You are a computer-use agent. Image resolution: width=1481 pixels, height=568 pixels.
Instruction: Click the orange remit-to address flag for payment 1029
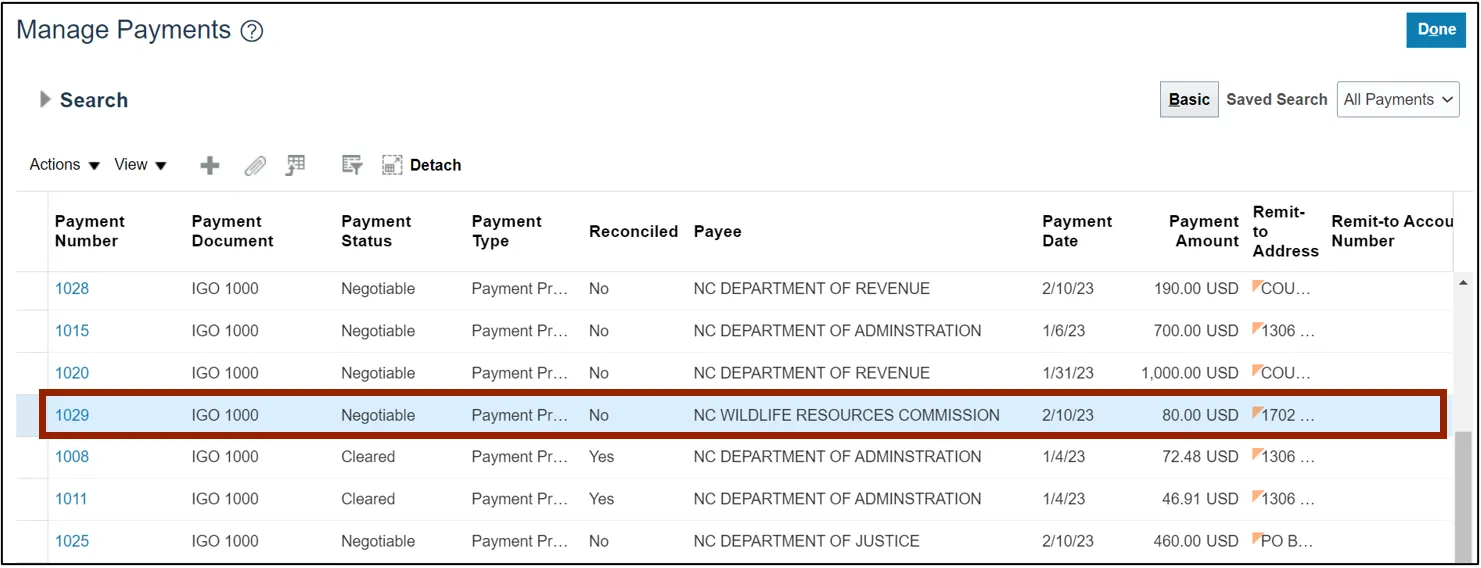[x=1258, y=411]
